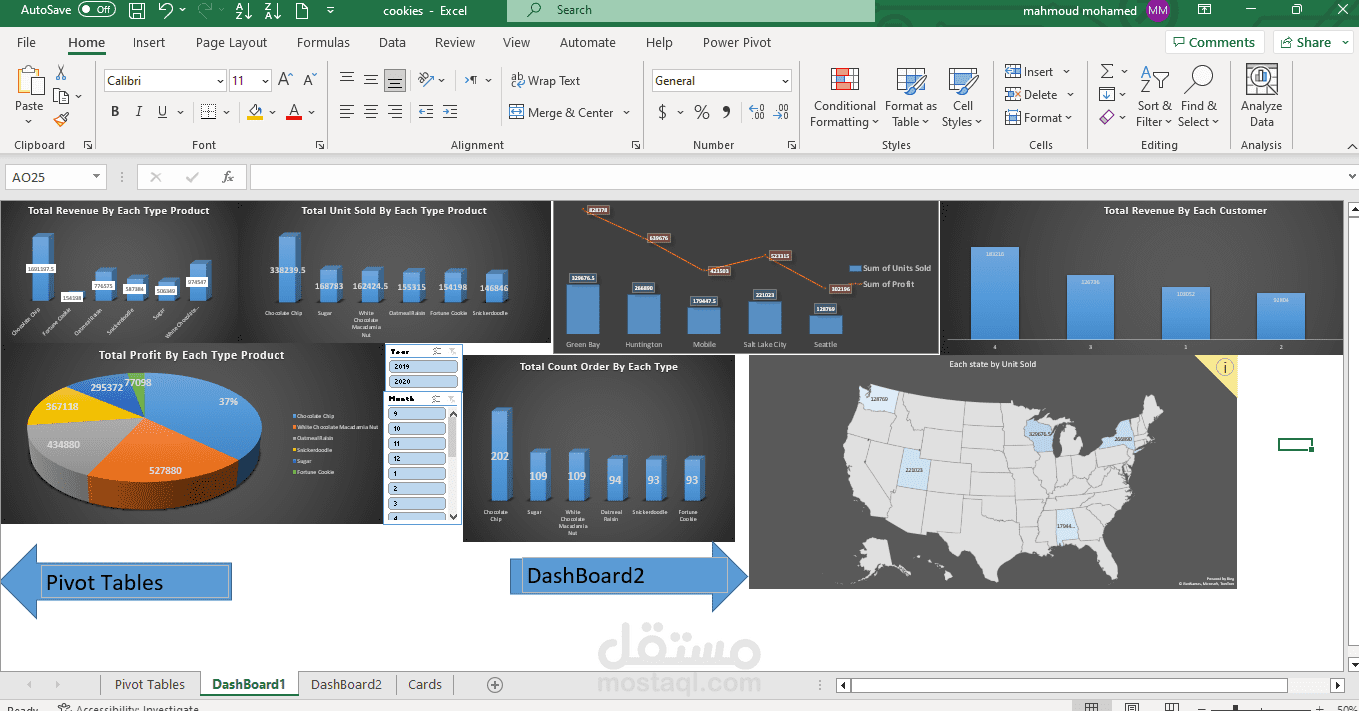Decrease decimal places
The height and width of the screenshot is (711, 1359).
coord(782,112)
